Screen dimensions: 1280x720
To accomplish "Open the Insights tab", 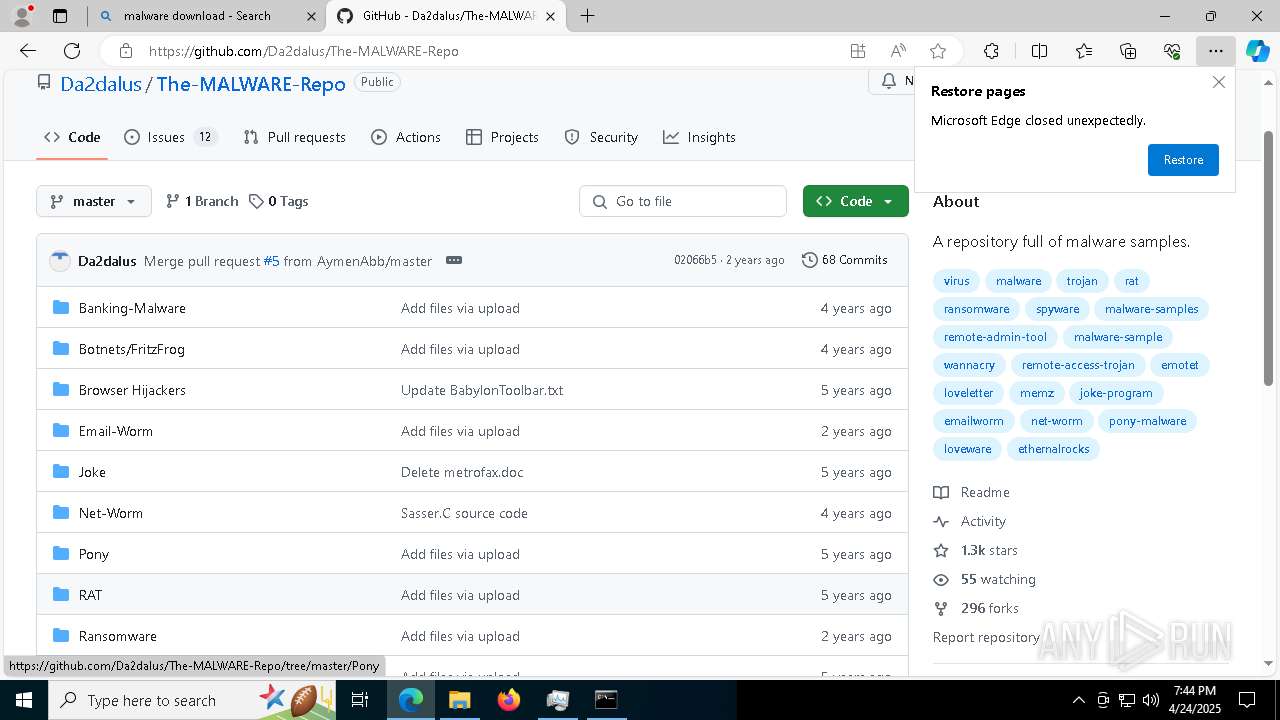I will point(699,137).
